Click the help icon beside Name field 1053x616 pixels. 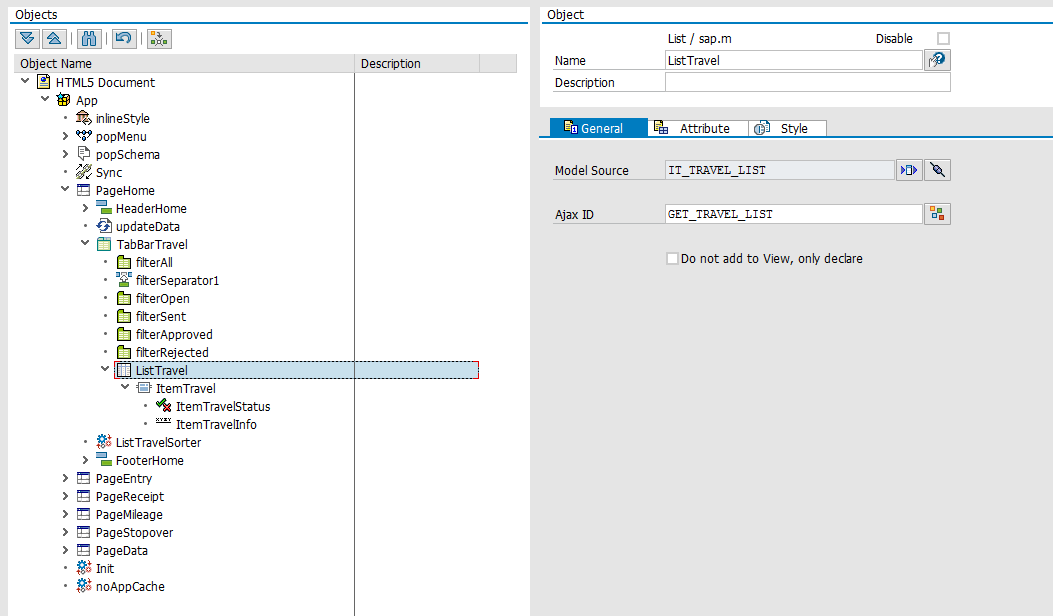pos(937,60)
